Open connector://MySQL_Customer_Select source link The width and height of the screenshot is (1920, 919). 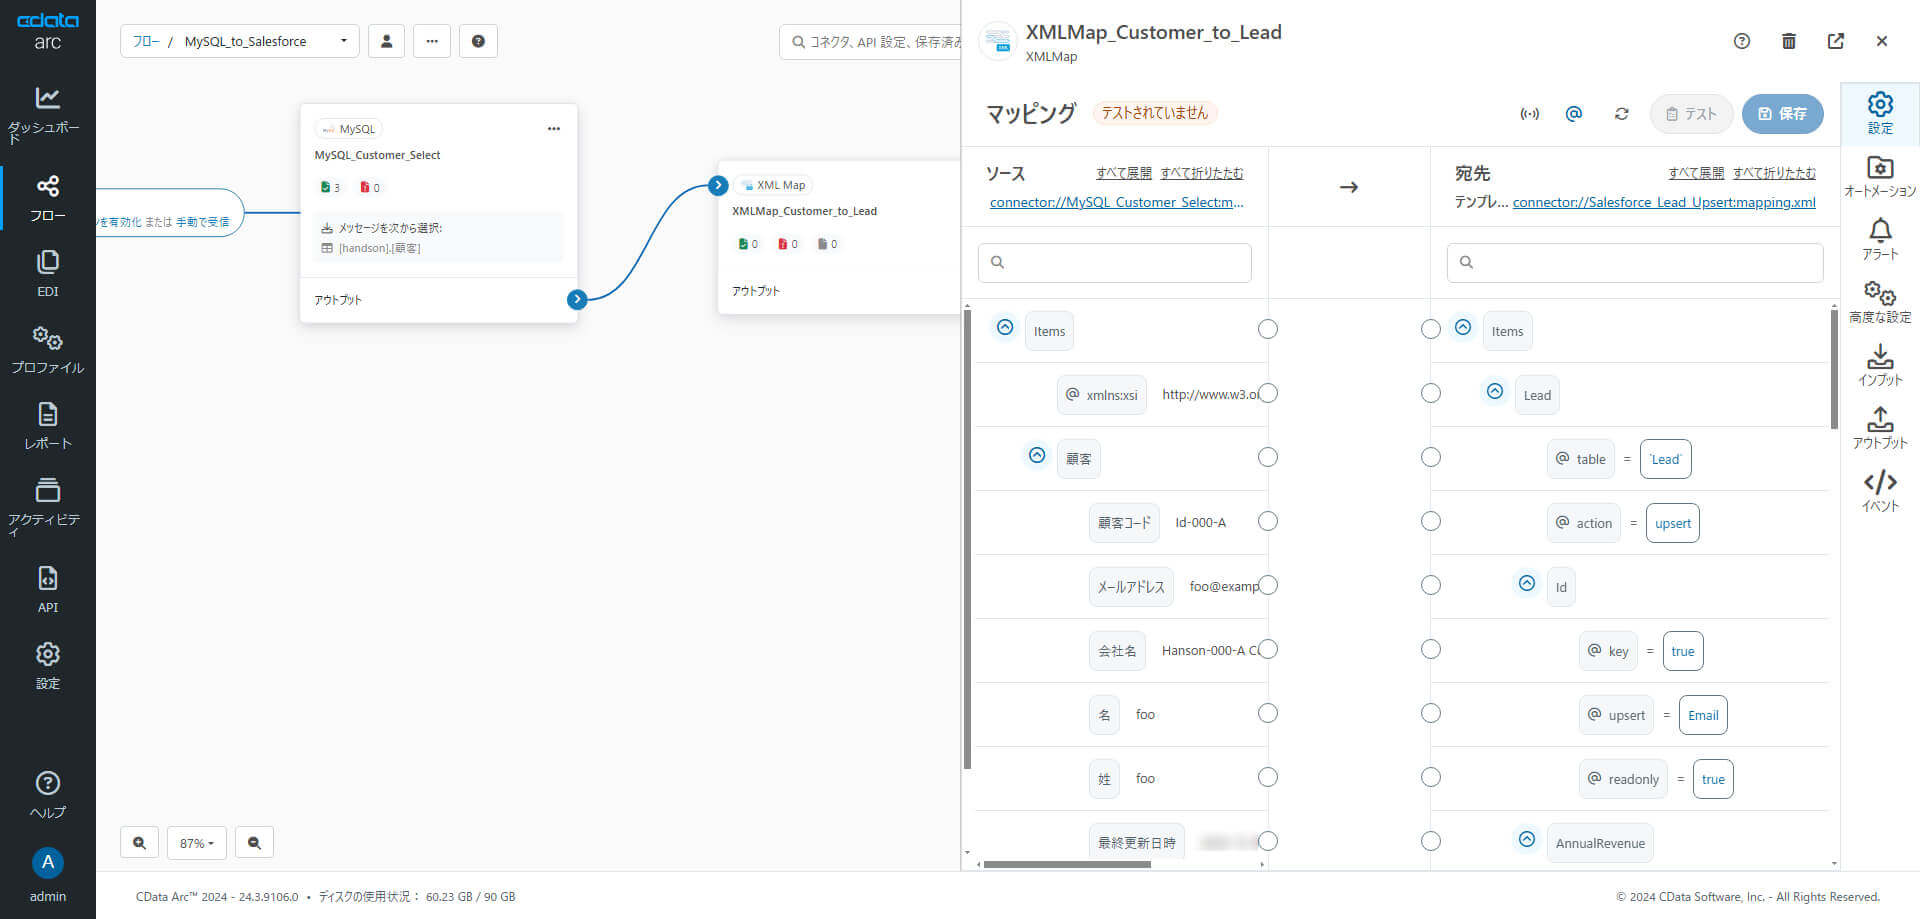pyautogui.click(x=1117, y=202)
